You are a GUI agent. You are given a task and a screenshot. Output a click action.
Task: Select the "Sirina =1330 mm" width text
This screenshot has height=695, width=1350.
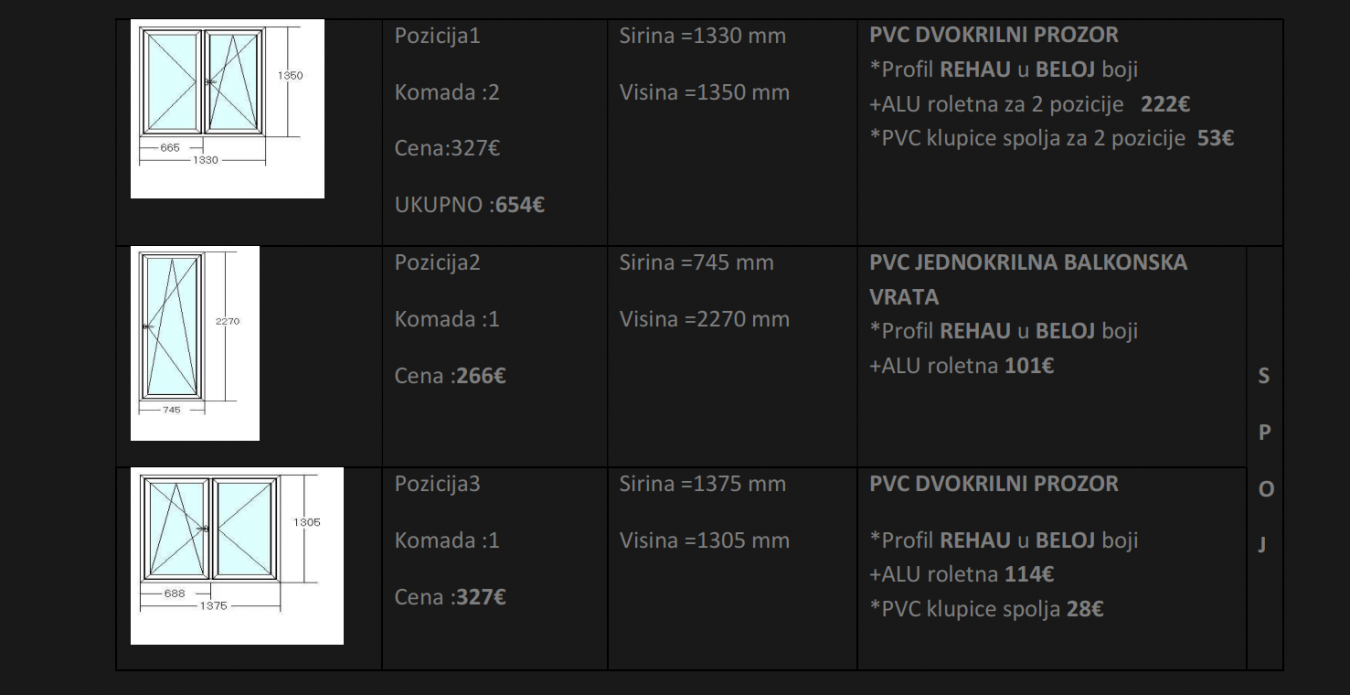coord(702,36)
